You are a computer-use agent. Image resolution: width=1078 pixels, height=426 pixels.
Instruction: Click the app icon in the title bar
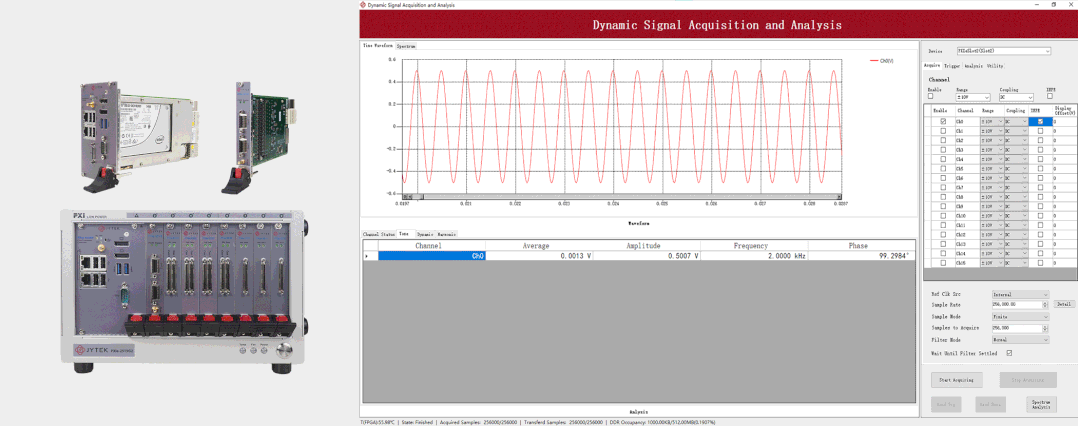pos(364,4)
